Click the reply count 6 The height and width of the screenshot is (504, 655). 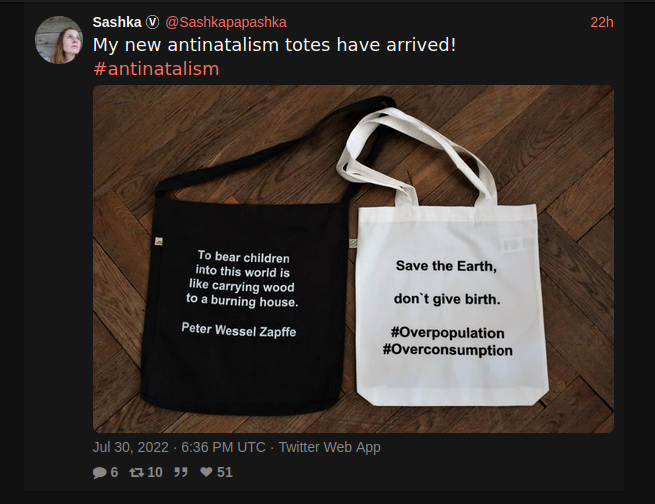(x=114, y=472)
